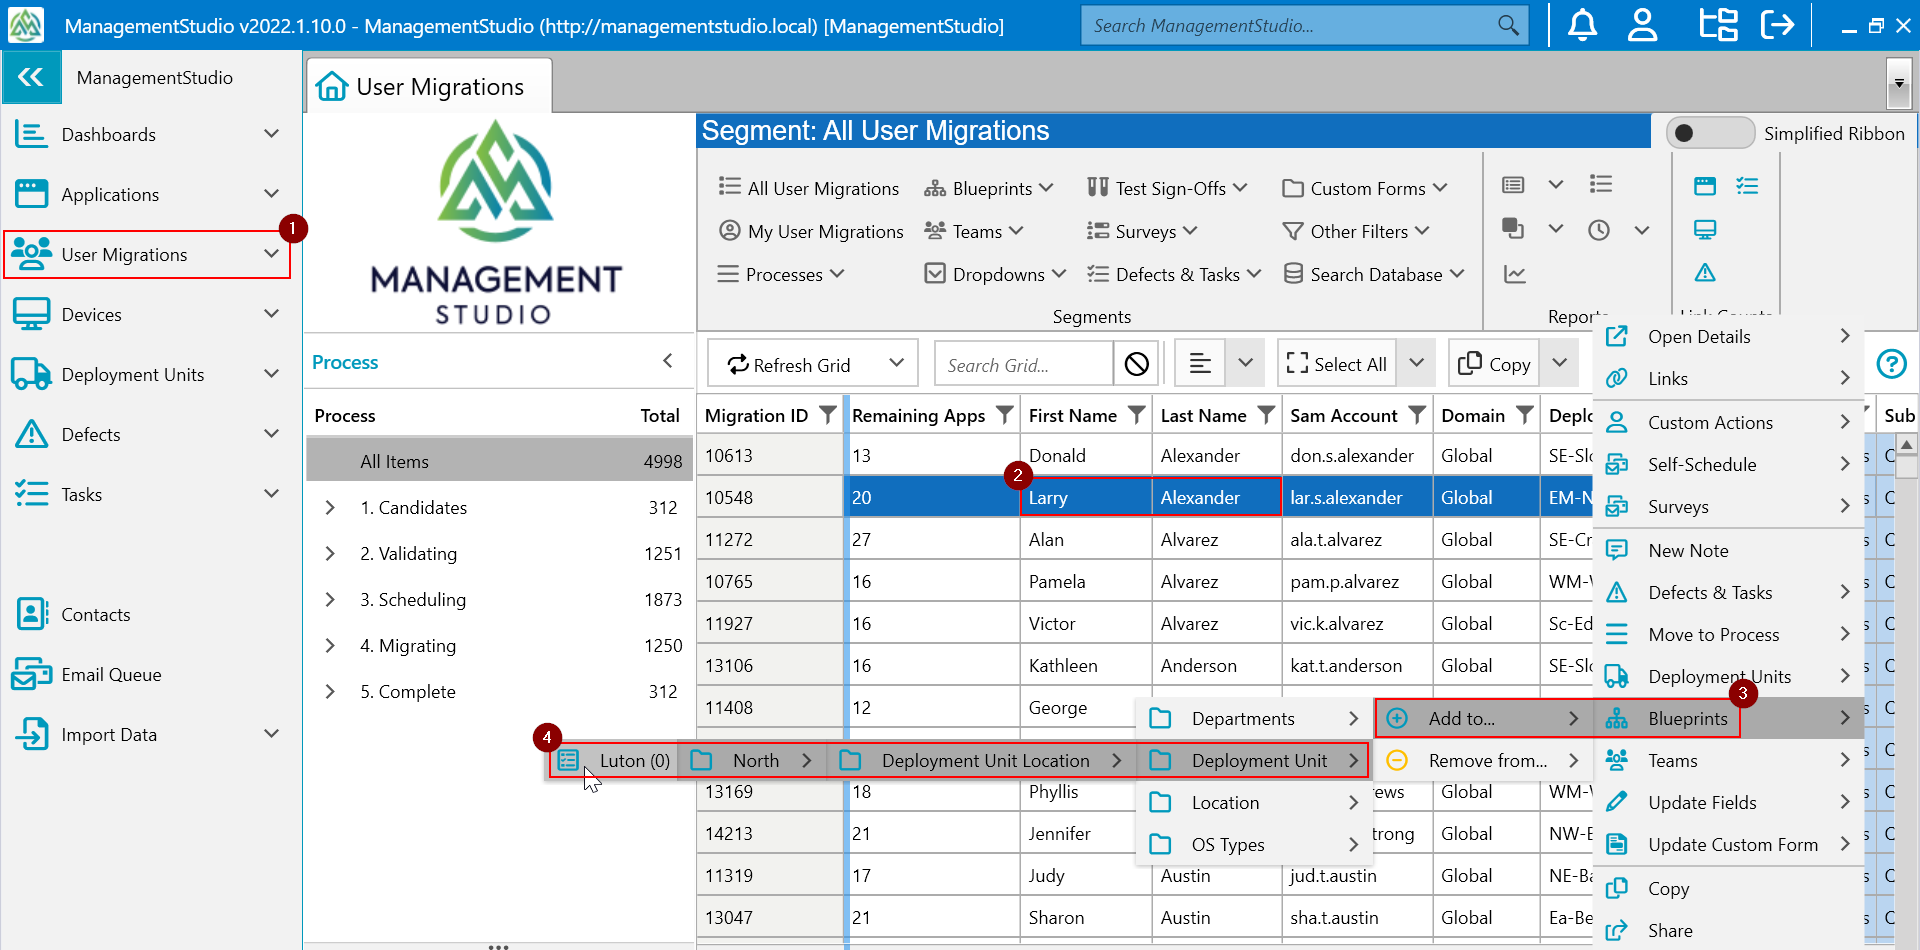Click the Search Grid input field

point(1024,364)
